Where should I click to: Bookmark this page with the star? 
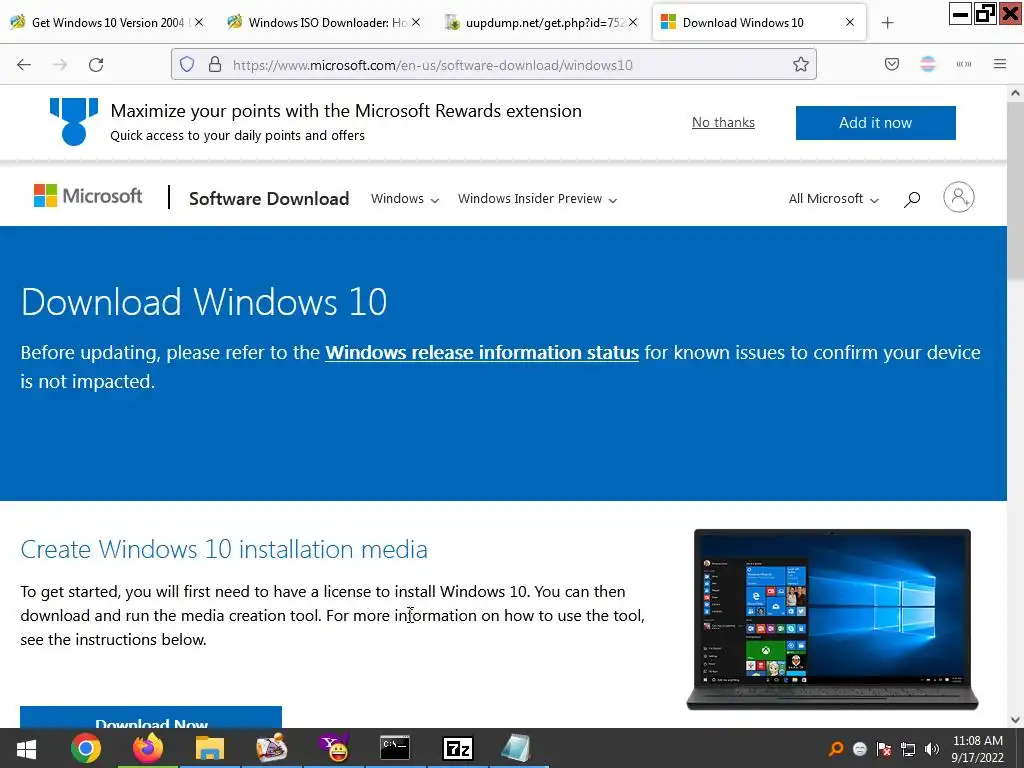point(801,64)
